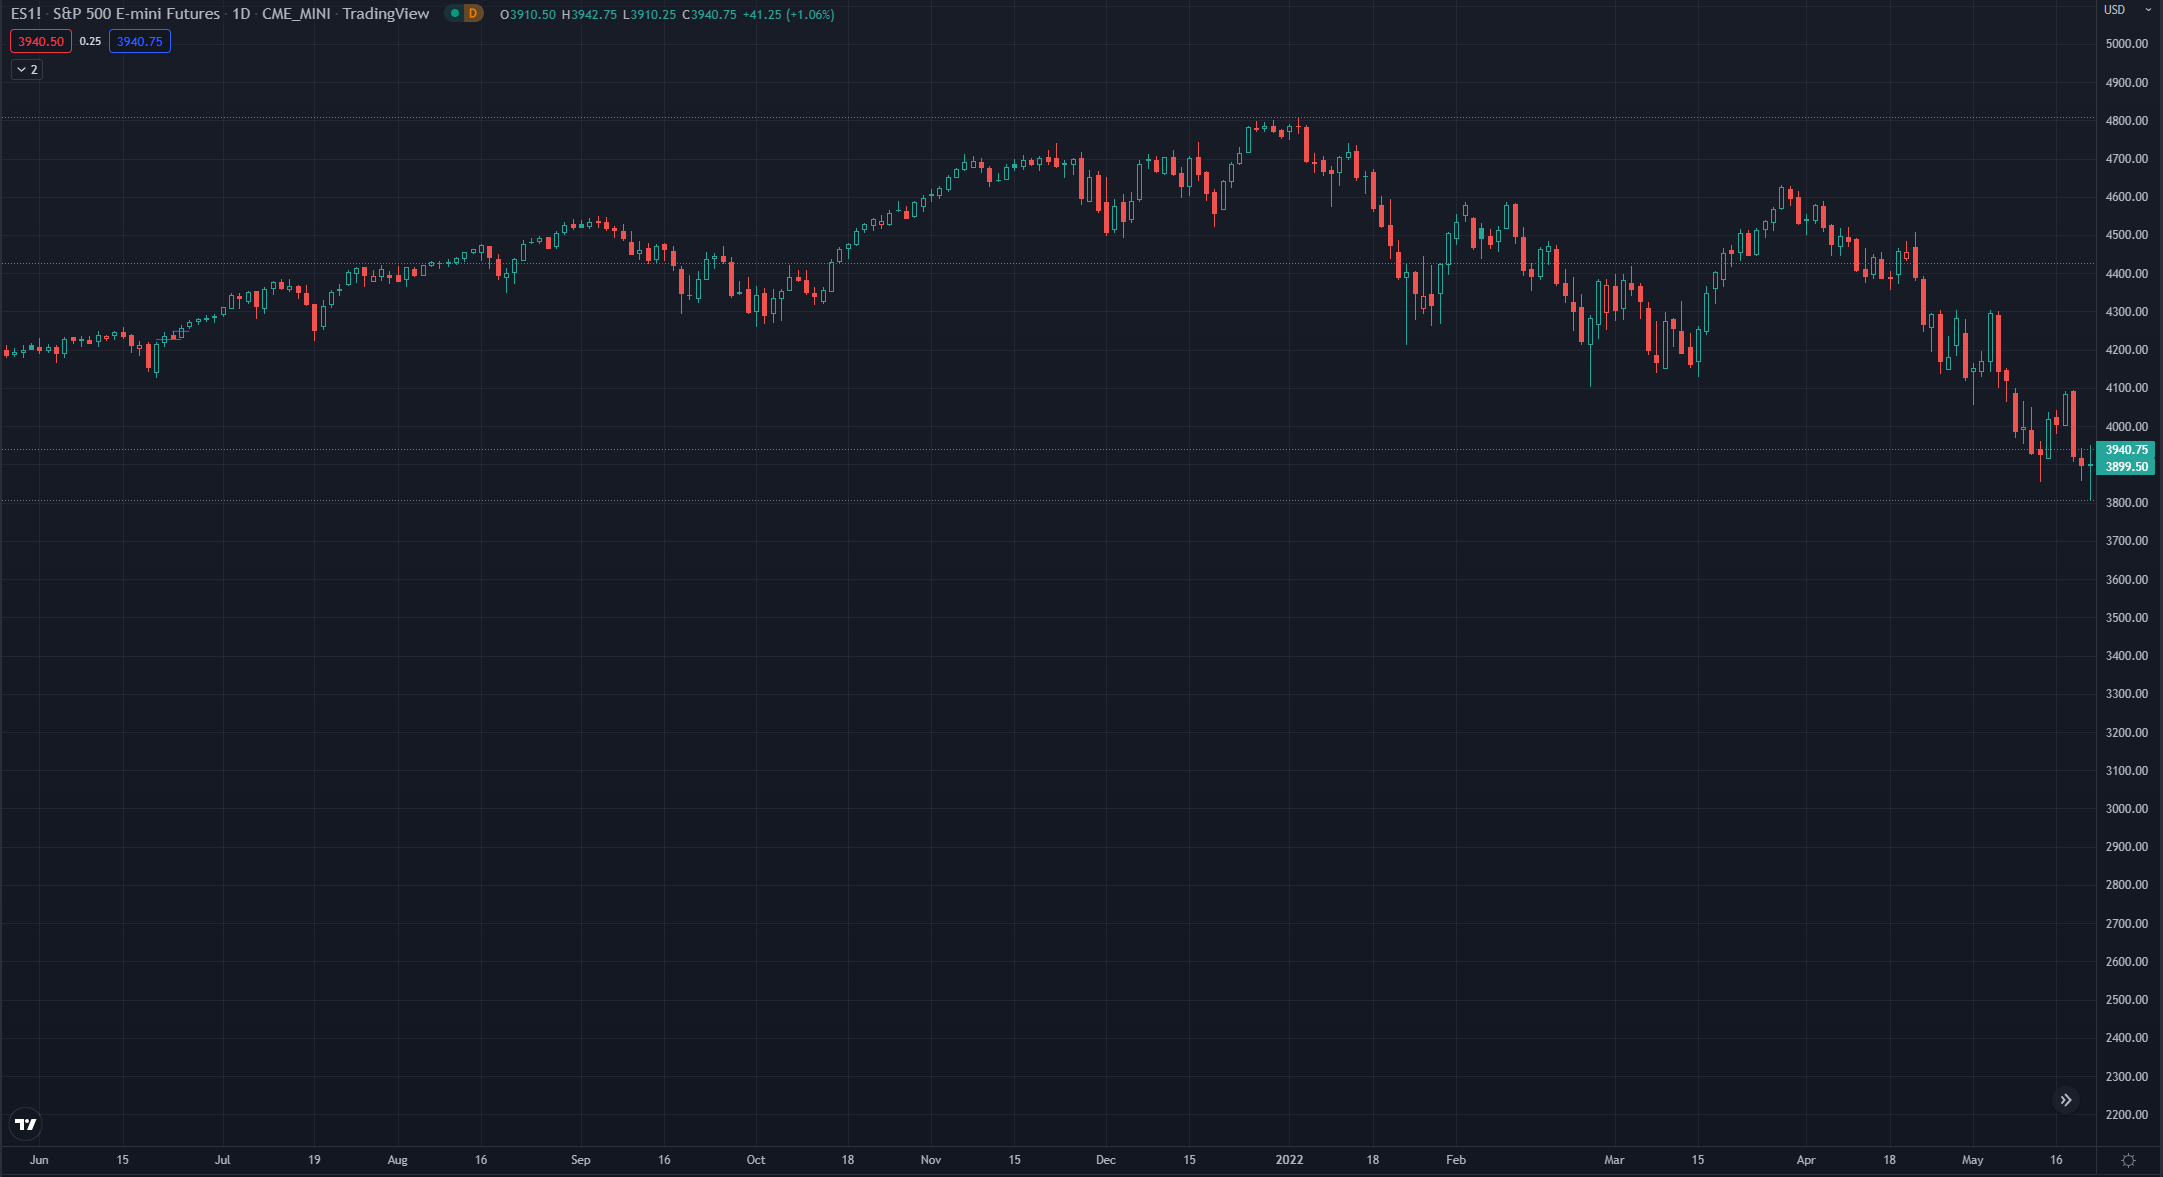2163x1177 pixels.
Task: Open chart settings gear on time axis
Action: [x=2128, y=1160]
